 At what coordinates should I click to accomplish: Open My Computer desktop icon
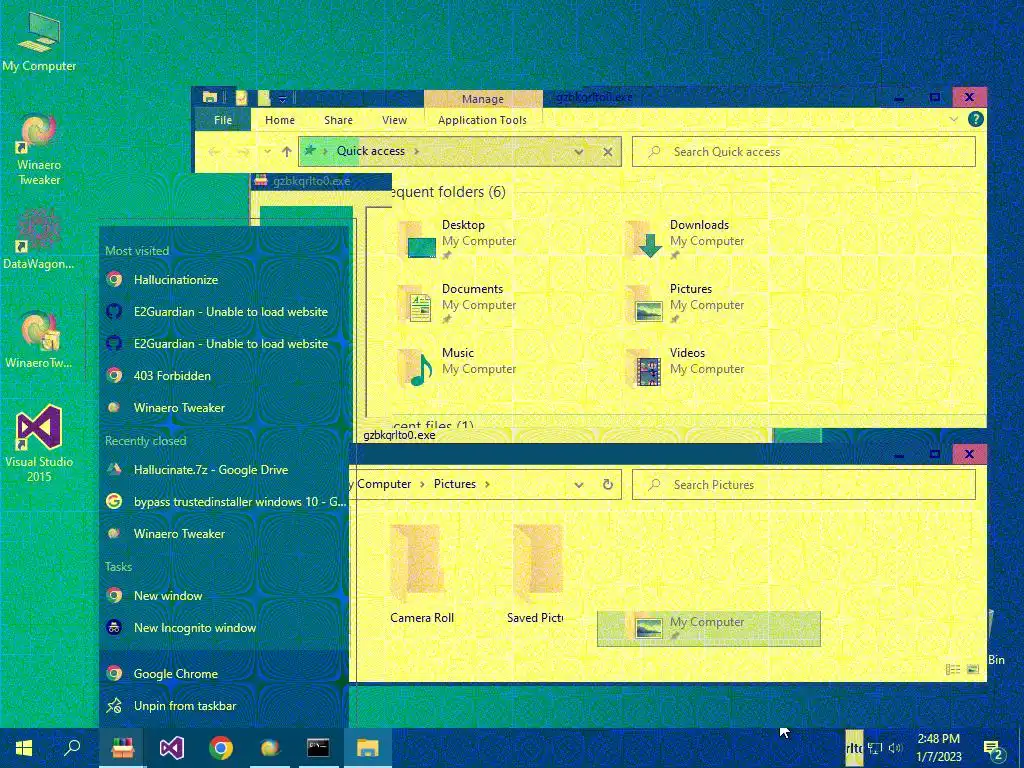pyautogui.click(x=39, y=41)
